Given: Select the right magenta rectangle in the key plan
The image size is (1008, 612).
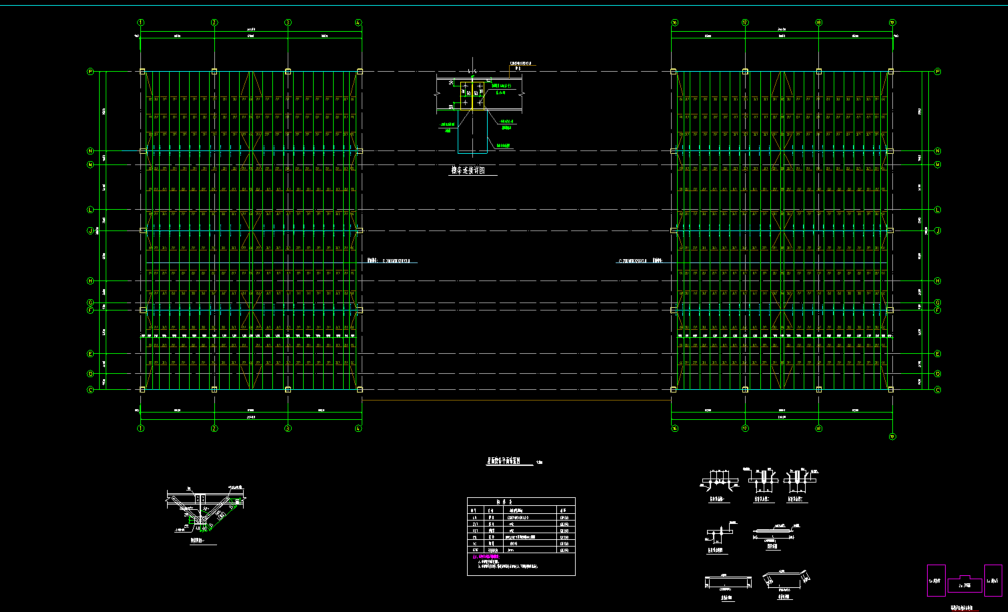Looking at the screenshot, I should point(992,580).
